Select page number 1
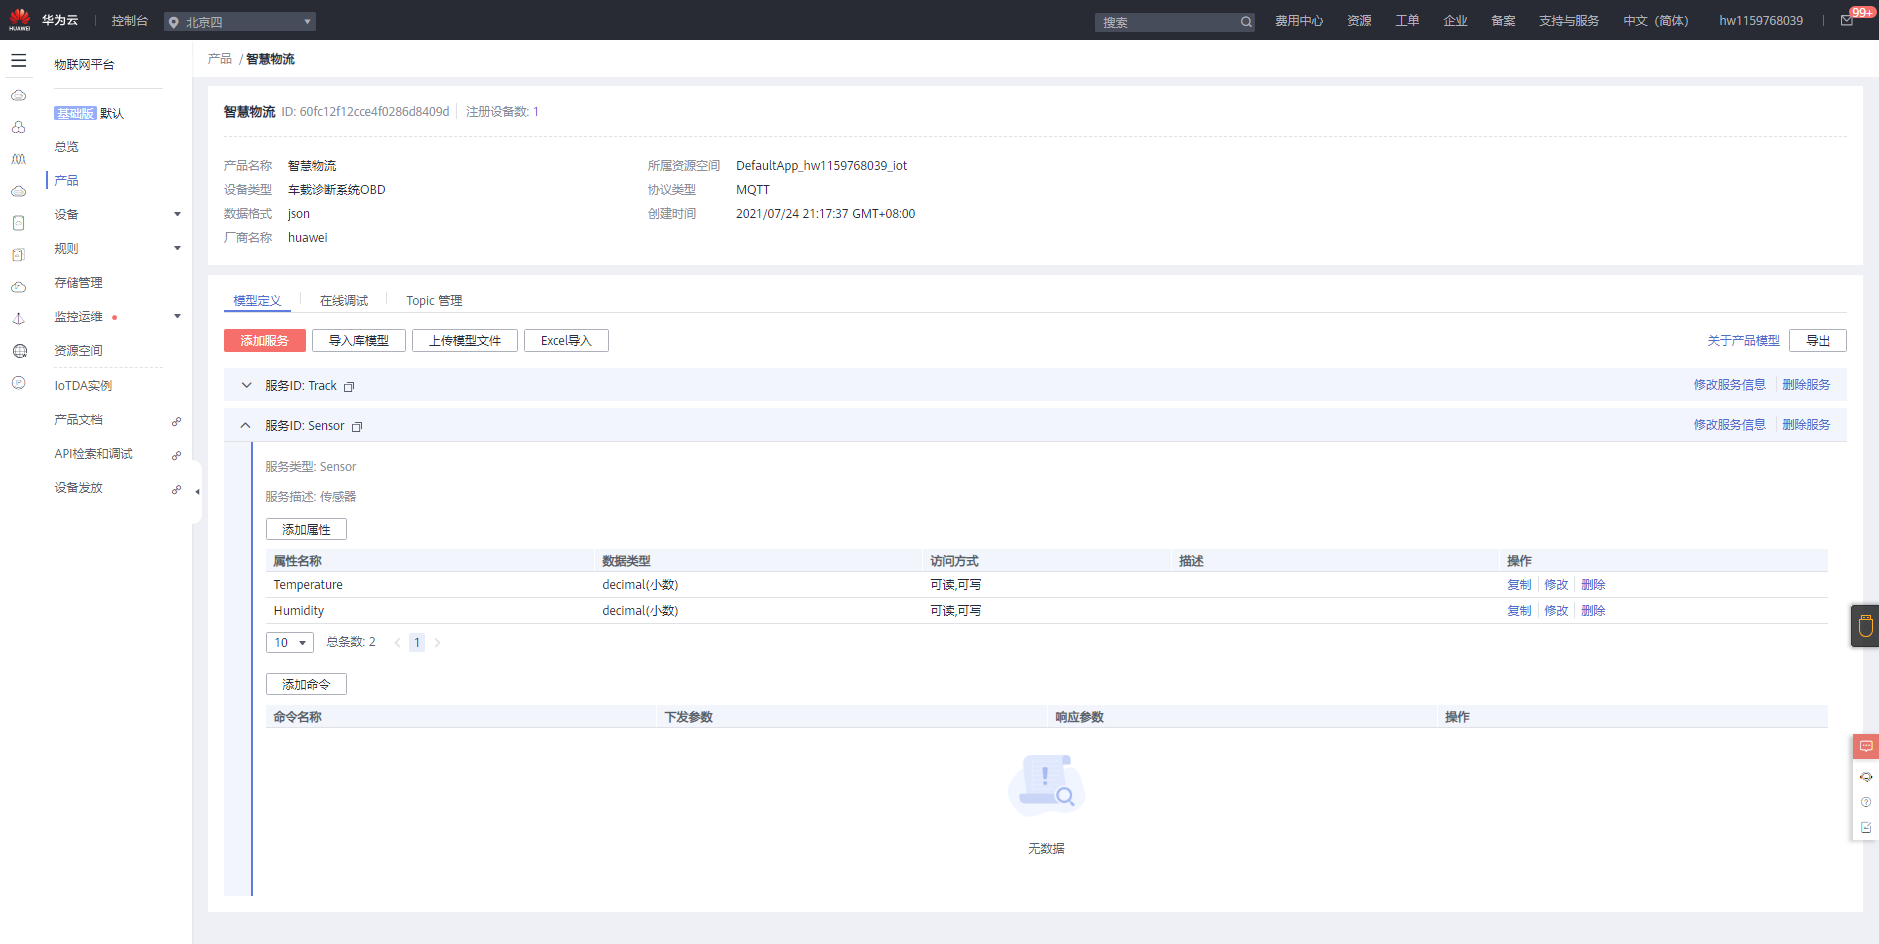This screenshot has width=1879, height=944. pos(417,643)
